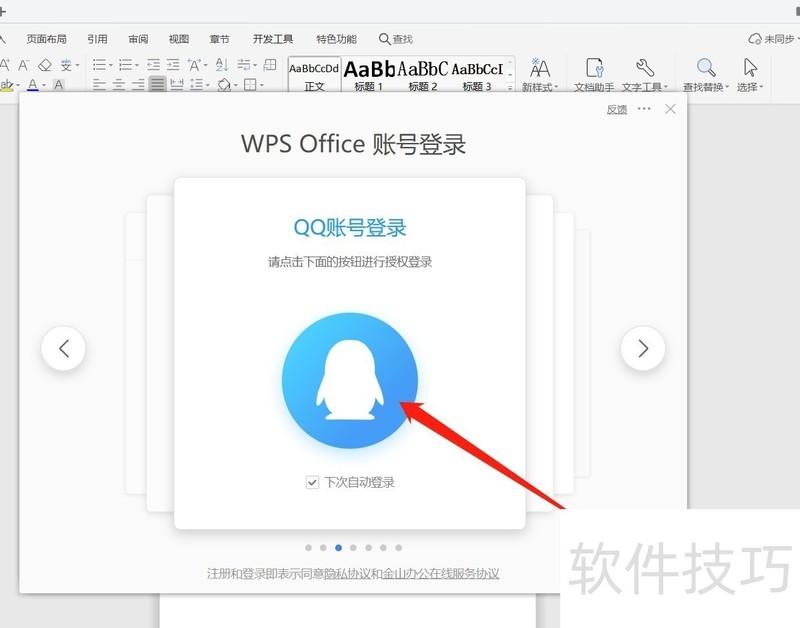The width and height of the screenshot is (800, 628).
Task: Close the WPS account login dialog
Action: (x=670, y=109)
